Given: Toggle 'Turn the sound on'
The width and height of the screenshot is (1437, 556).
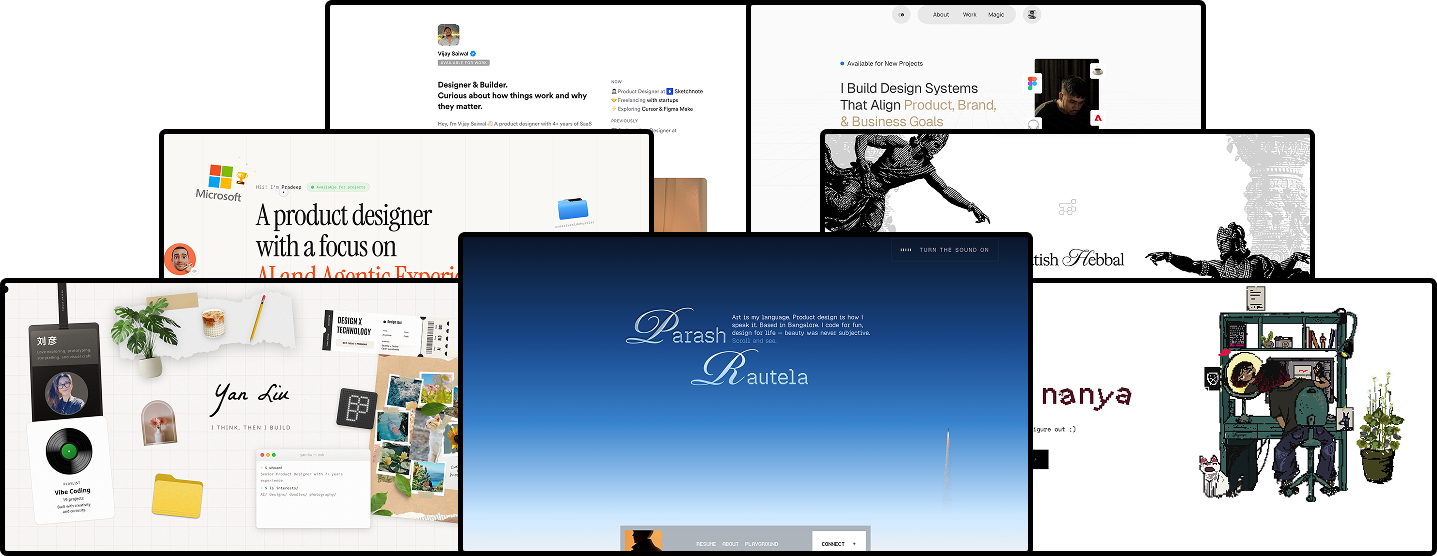Looking at the screenshot, I should [x=945, y=250].
